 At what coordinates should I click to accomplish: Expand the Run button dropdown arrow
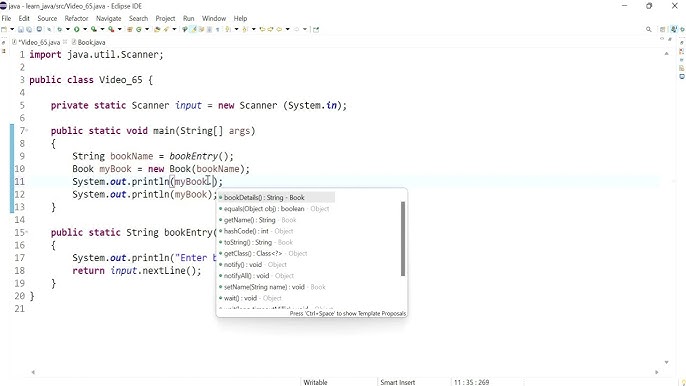click(85, 29)
